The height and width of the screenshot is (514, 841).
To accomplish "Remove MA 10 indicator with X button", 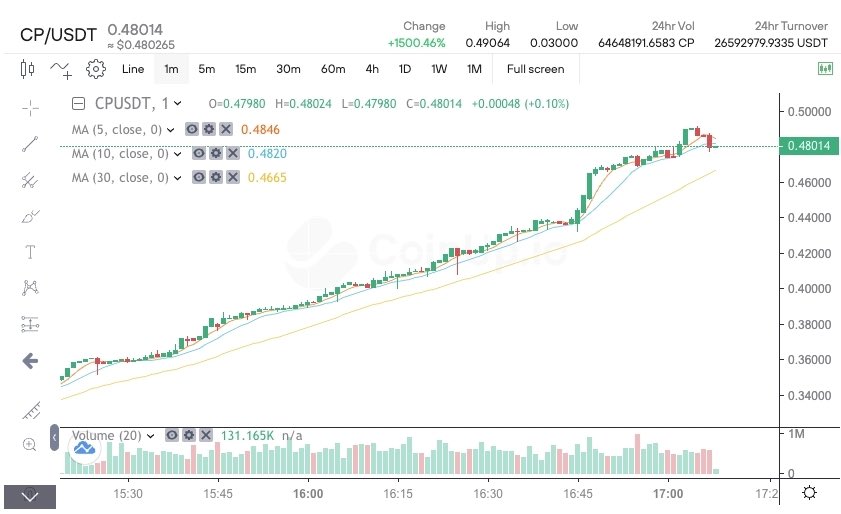I will [x=232, y=153].
